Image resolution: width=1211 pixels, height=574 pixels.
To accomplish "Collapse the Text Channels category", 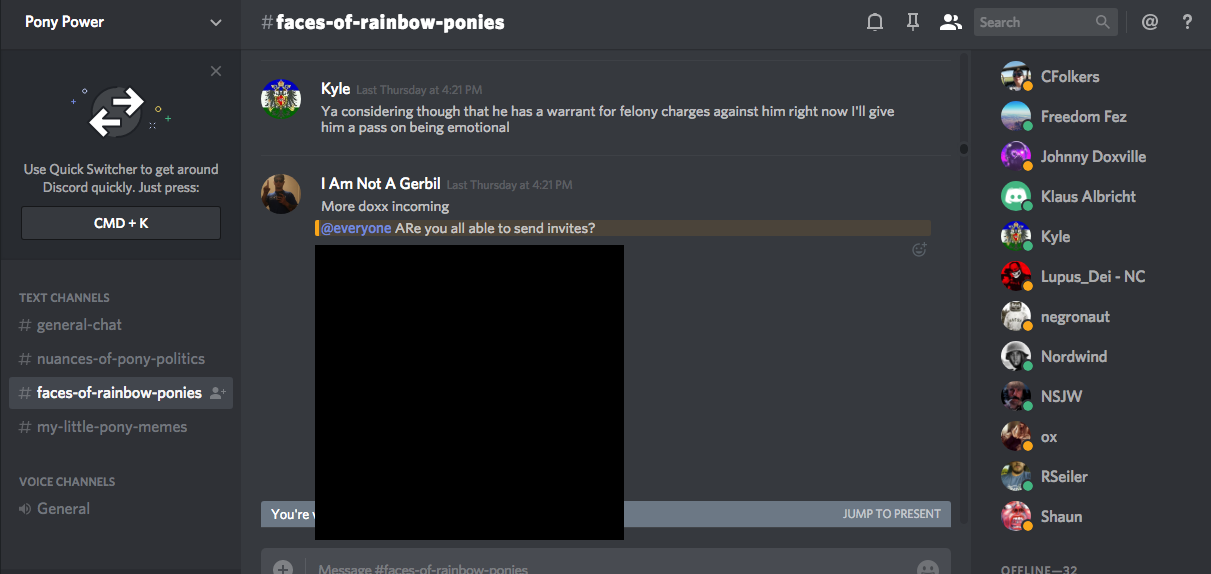I will 64,298.
